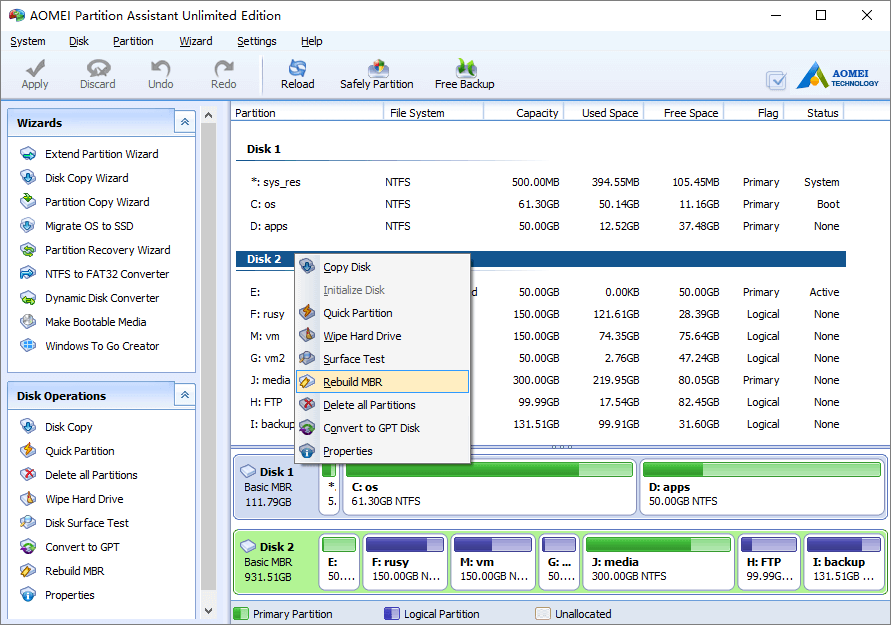891x625 pixels.
Task: Select the *: sys_res partition row
Action: (541, 182)
